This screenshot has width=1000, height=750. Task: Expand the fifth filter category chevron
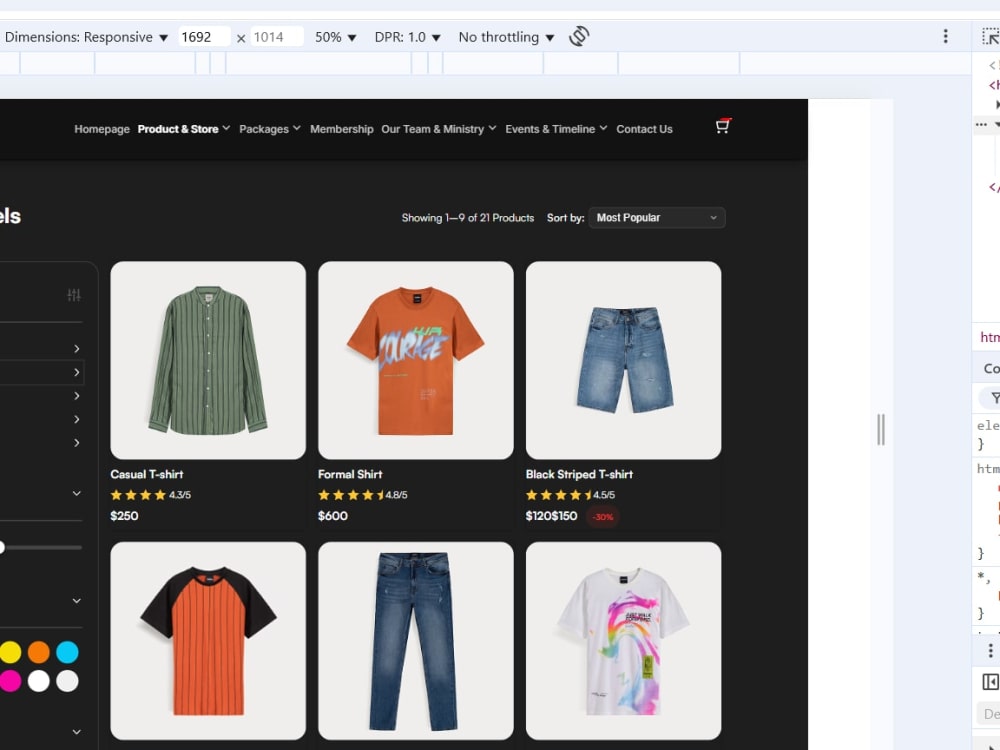tap(77, 443)
